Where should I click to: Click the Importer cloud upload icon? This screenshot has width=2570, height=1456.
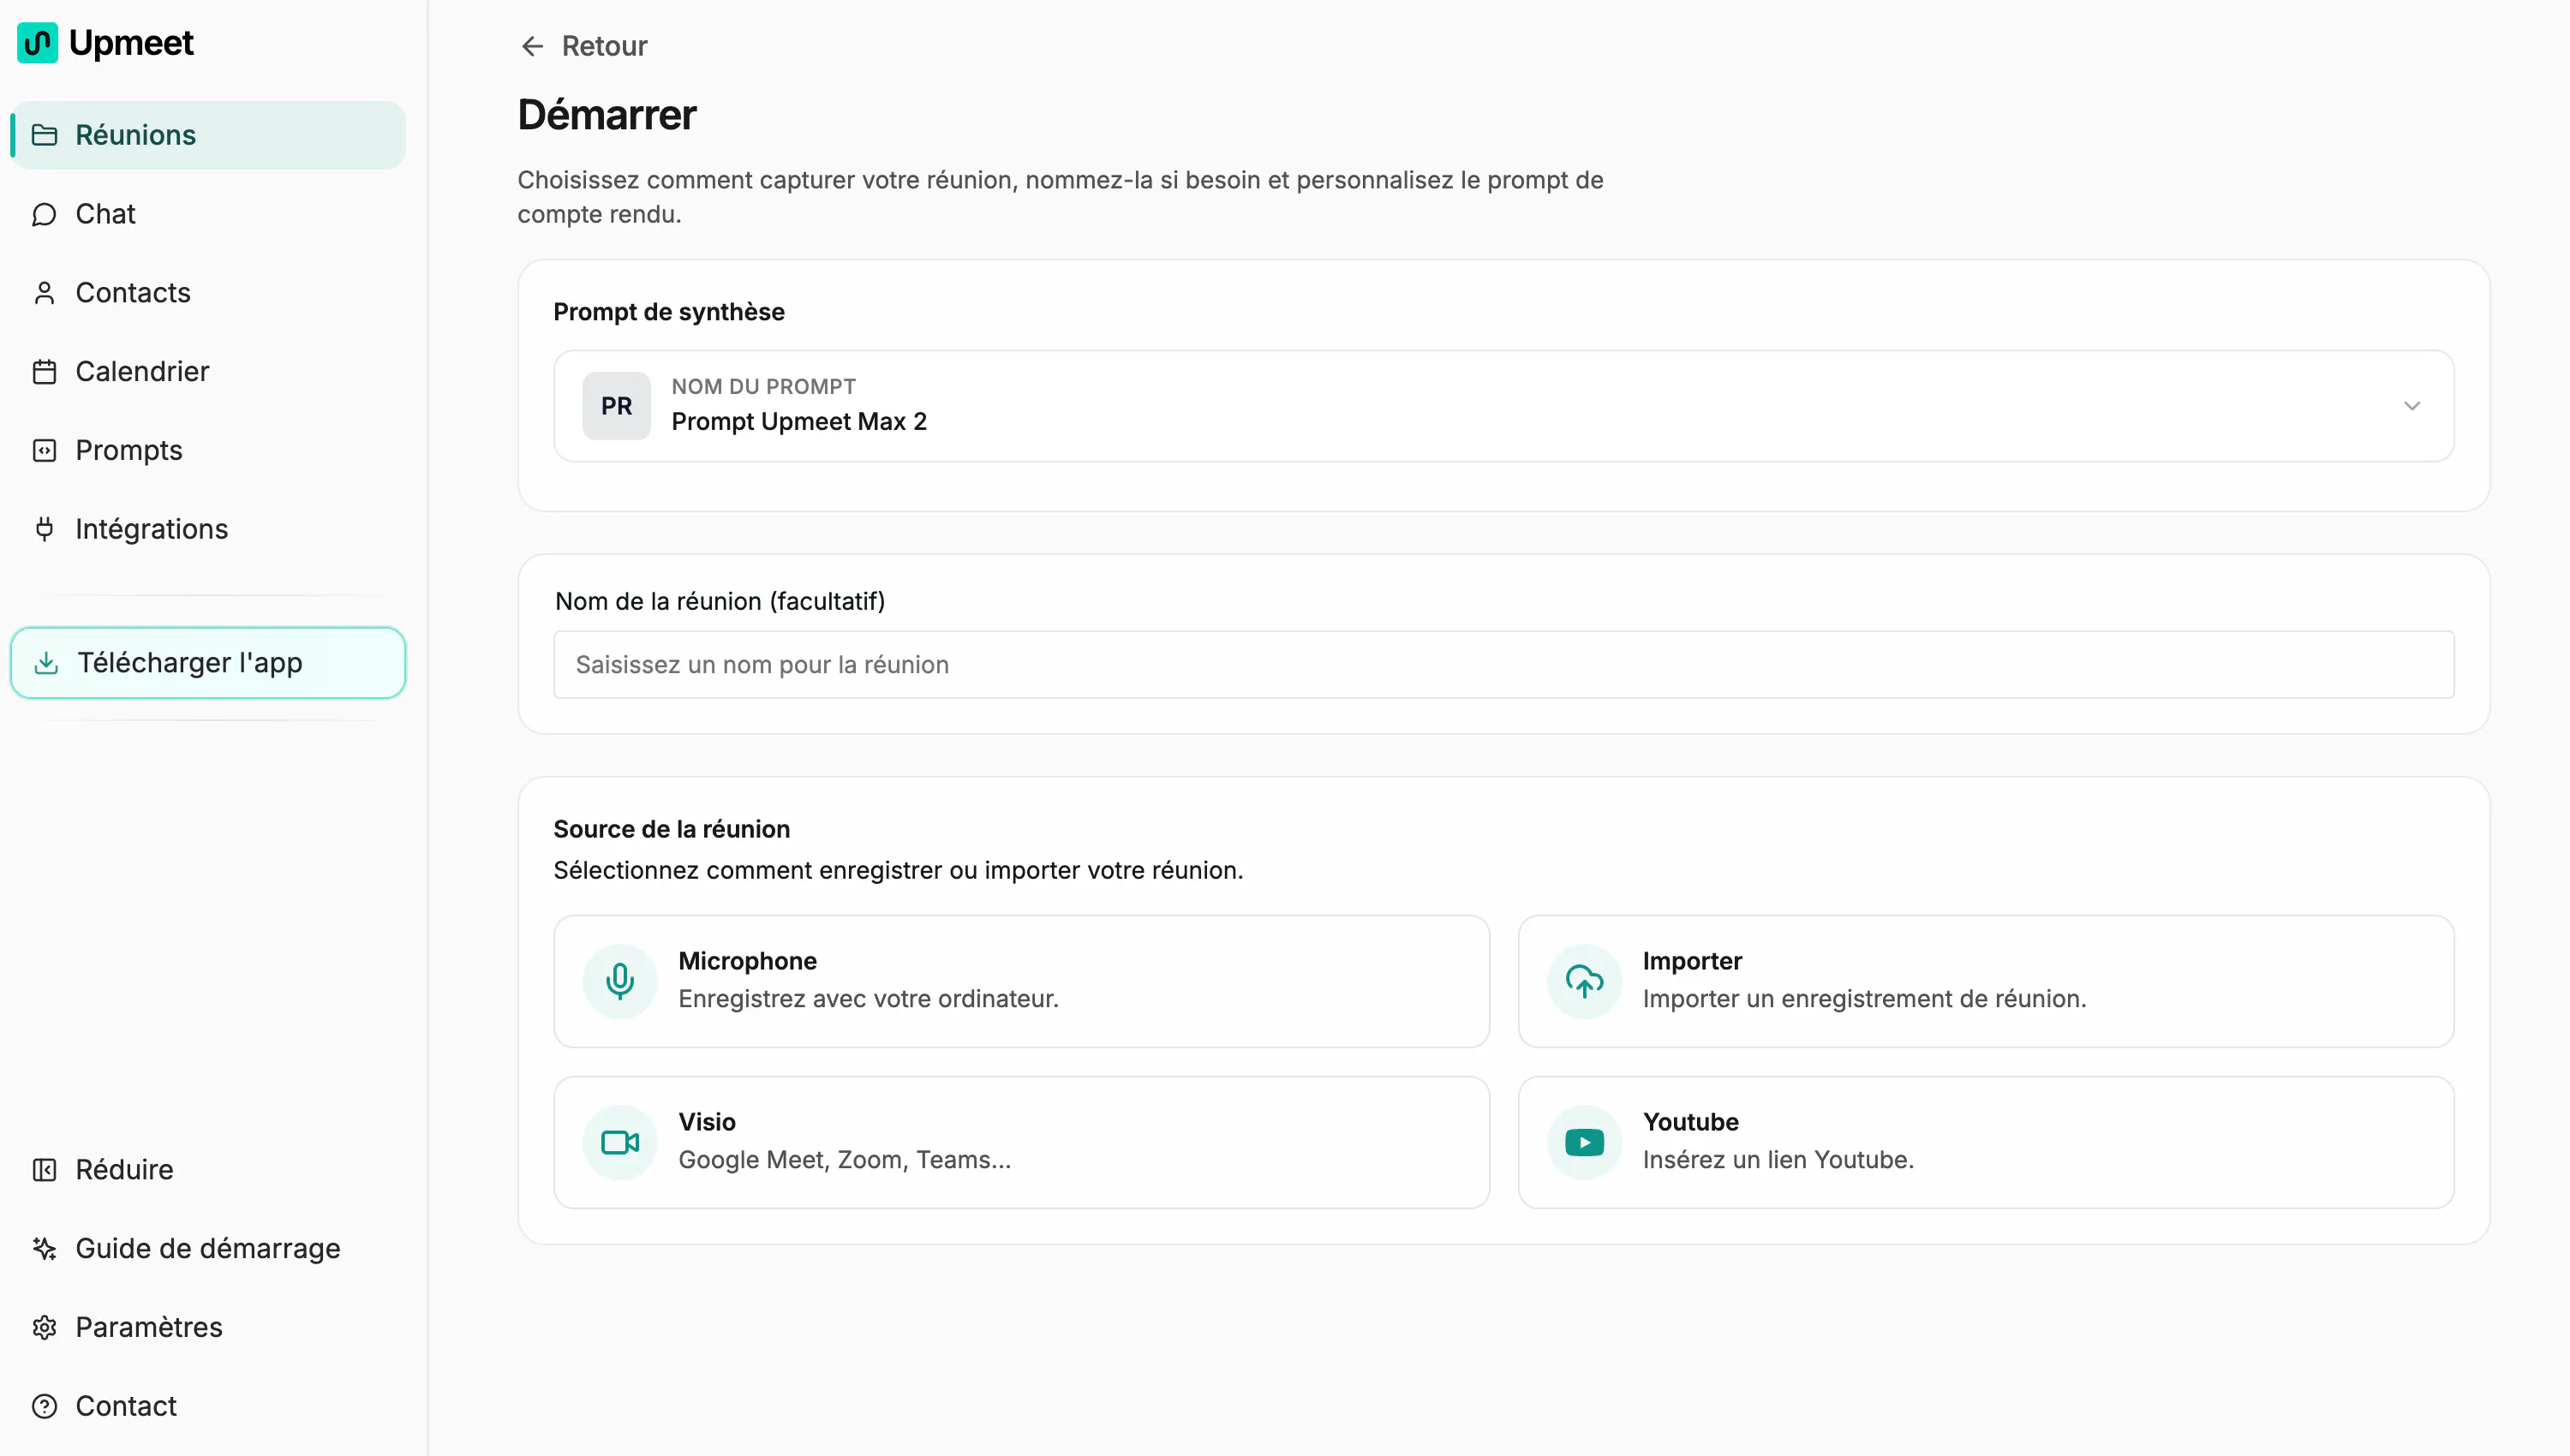(1584, 981)
